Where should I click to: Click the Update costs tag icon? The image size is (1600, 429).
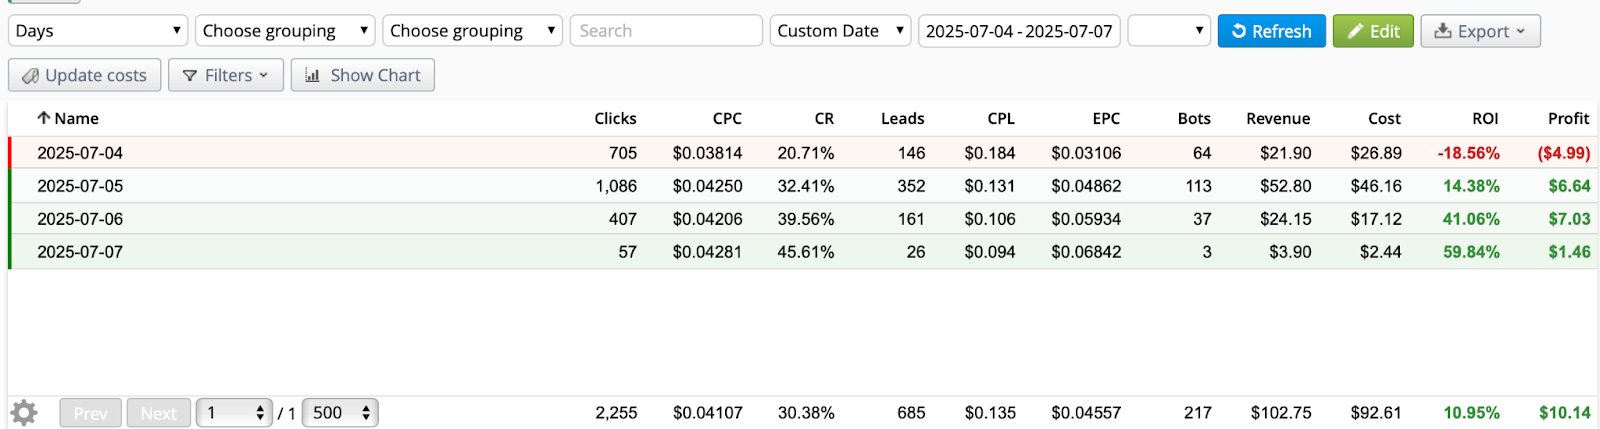coord(31,76)
